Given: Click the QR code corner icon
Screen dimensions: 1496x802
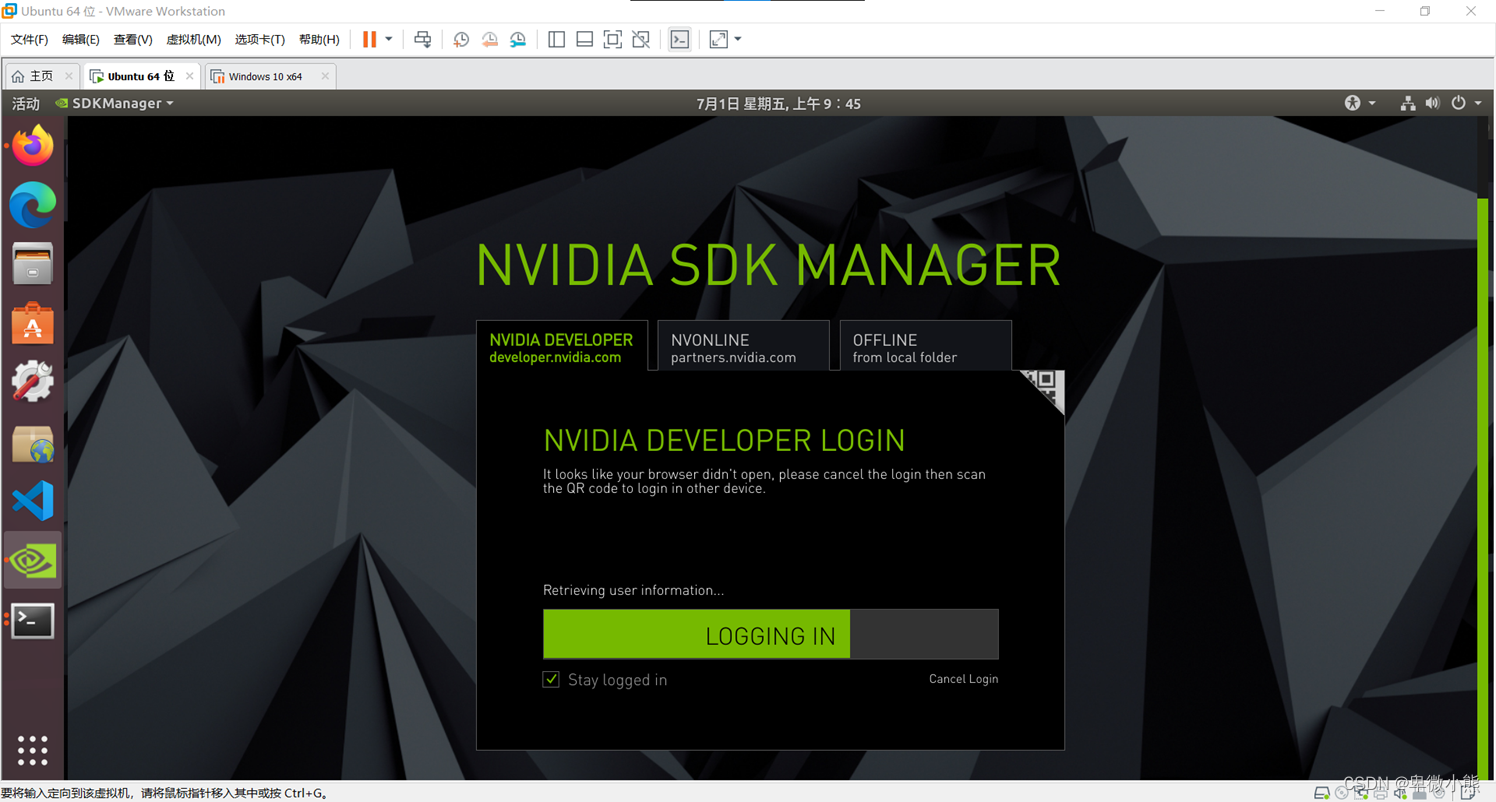Looking at the screenshot, I should click(x=1045, y=388).
